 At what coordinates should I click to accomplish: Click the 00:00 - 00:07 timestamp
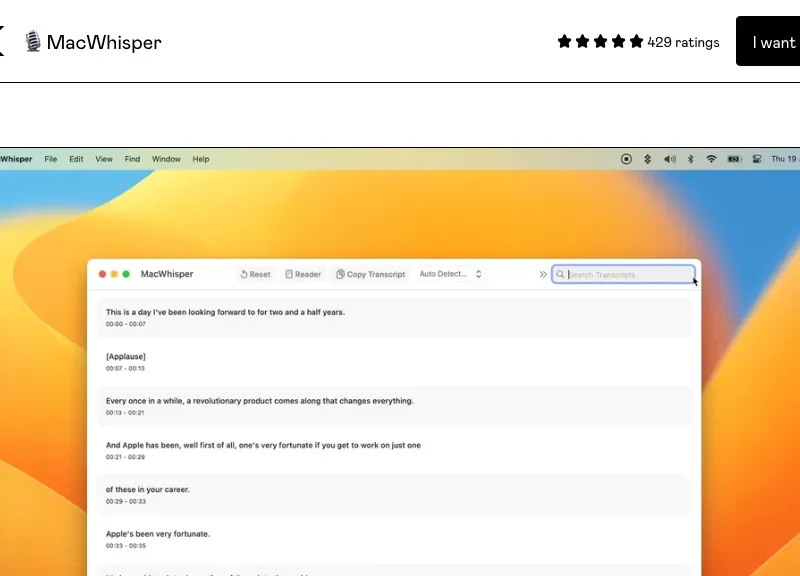coord(126,324)
